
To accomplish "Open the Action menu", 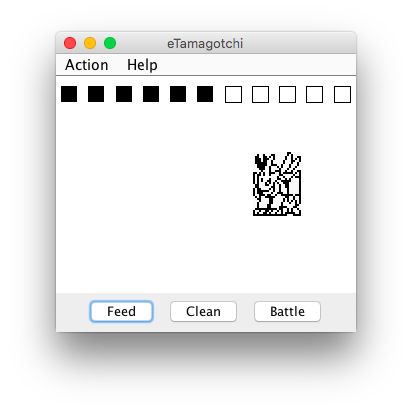I will [87, 65].
